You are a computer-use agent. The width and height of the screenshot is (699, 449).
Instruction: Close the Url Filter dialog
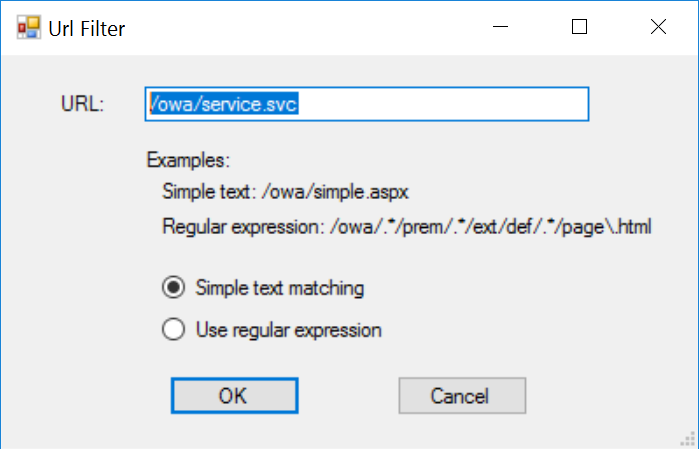pyautogui.click(x=658, y=28)
